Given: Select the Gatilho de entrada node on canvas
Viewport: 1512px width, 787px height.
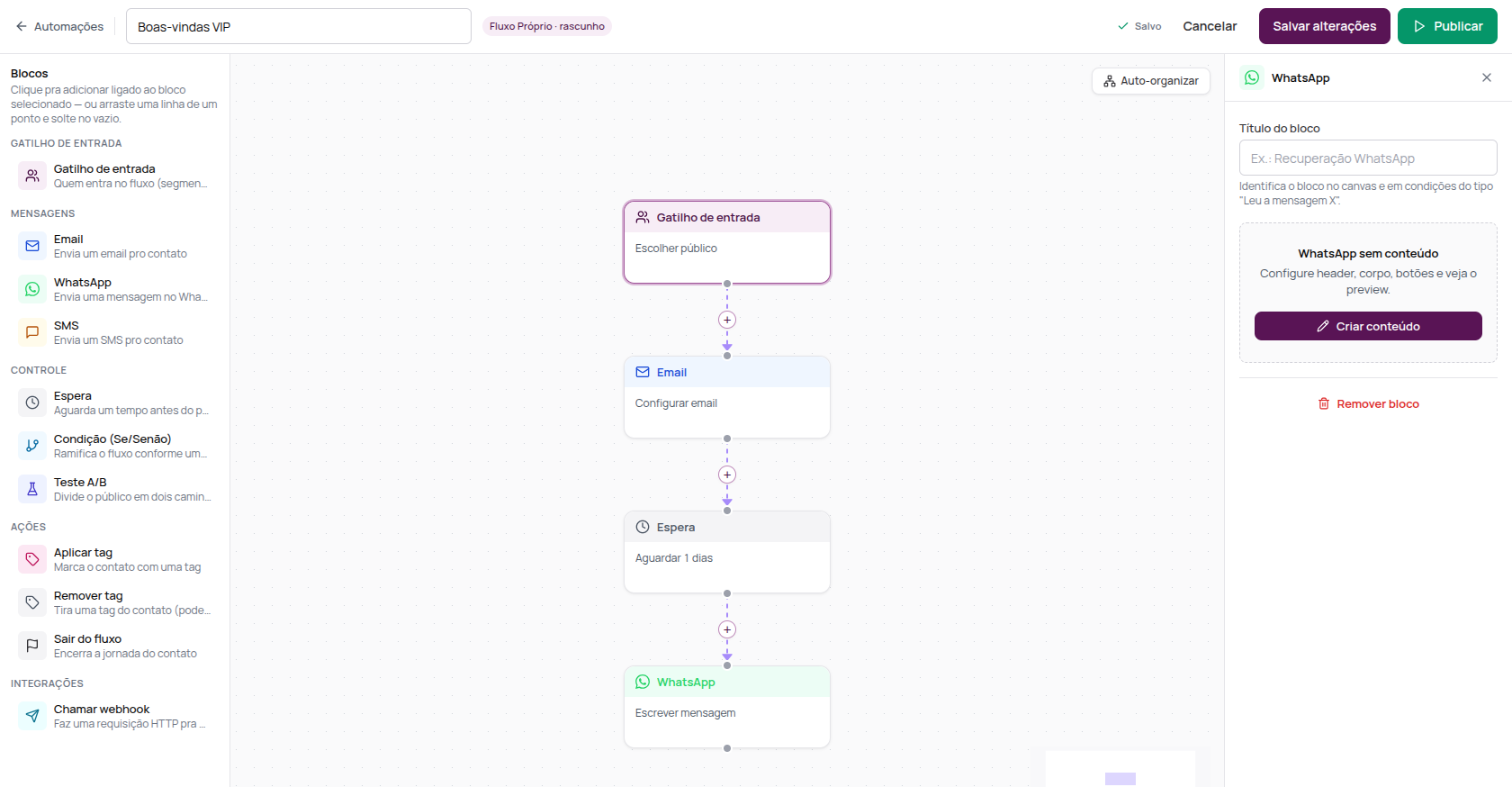Looking at the screenshot, I should coord(727,242).
